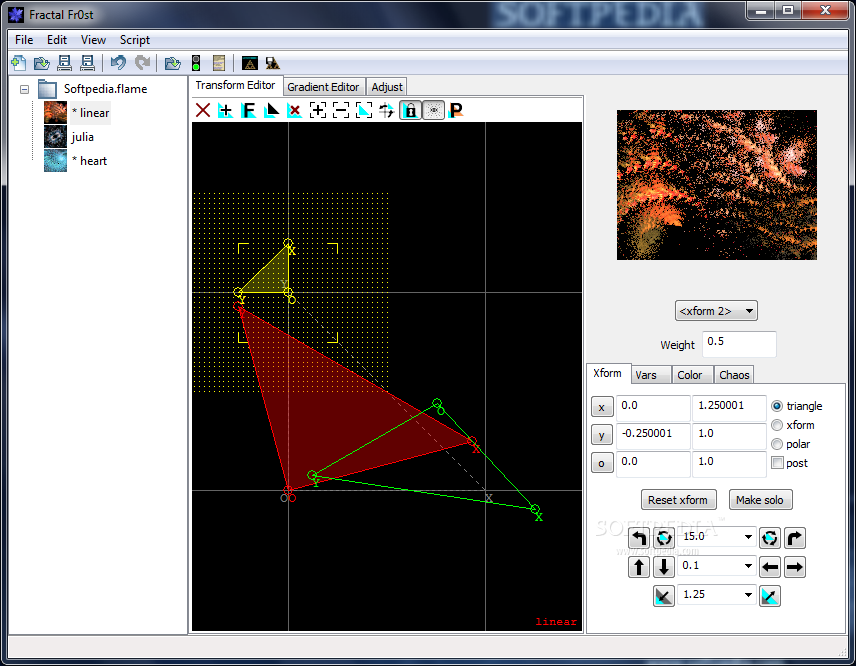Click the traffic light icon in the toolbar
The height and width of the screenshot is (666, 856).
[x=196, y=63]
